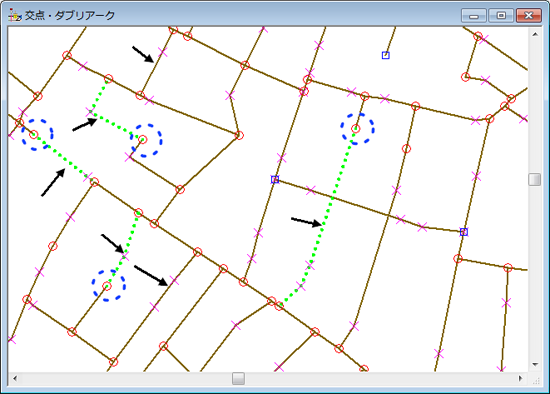This screenshot has width=550, height=394.
Task: Click the down arrow of the vertical scrollbar
Action: click(x=535, y=365)
